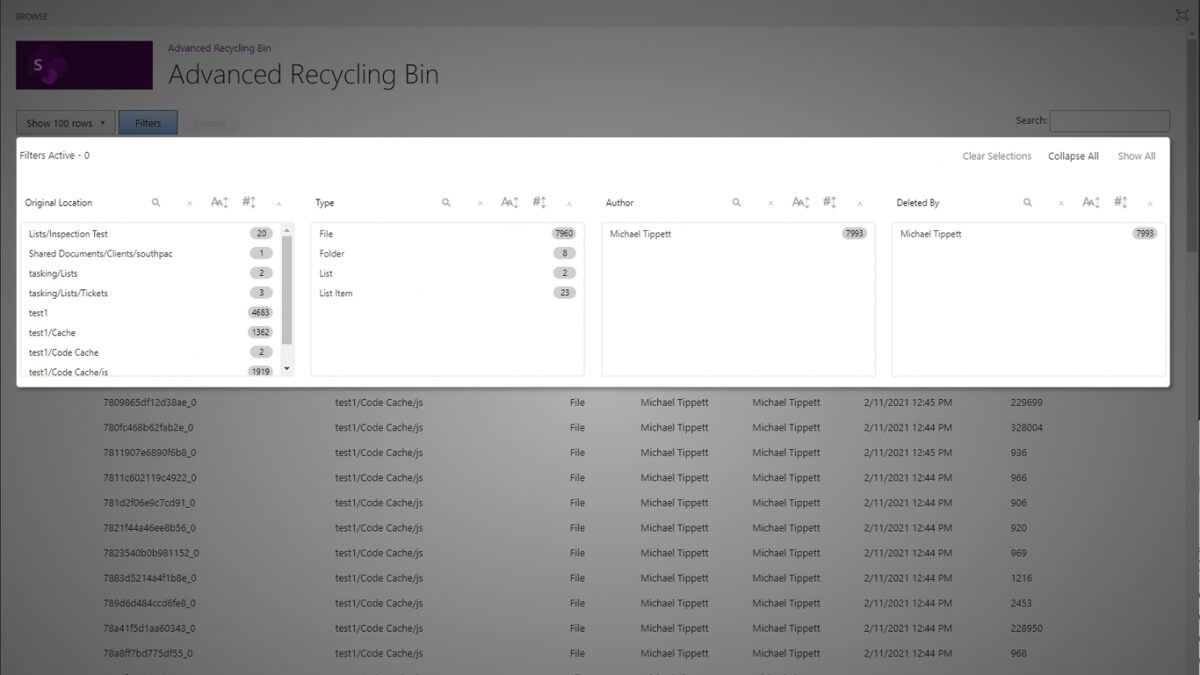Click the Clear Selections link
Screen dimensions: 1200x675
point(996,156)
